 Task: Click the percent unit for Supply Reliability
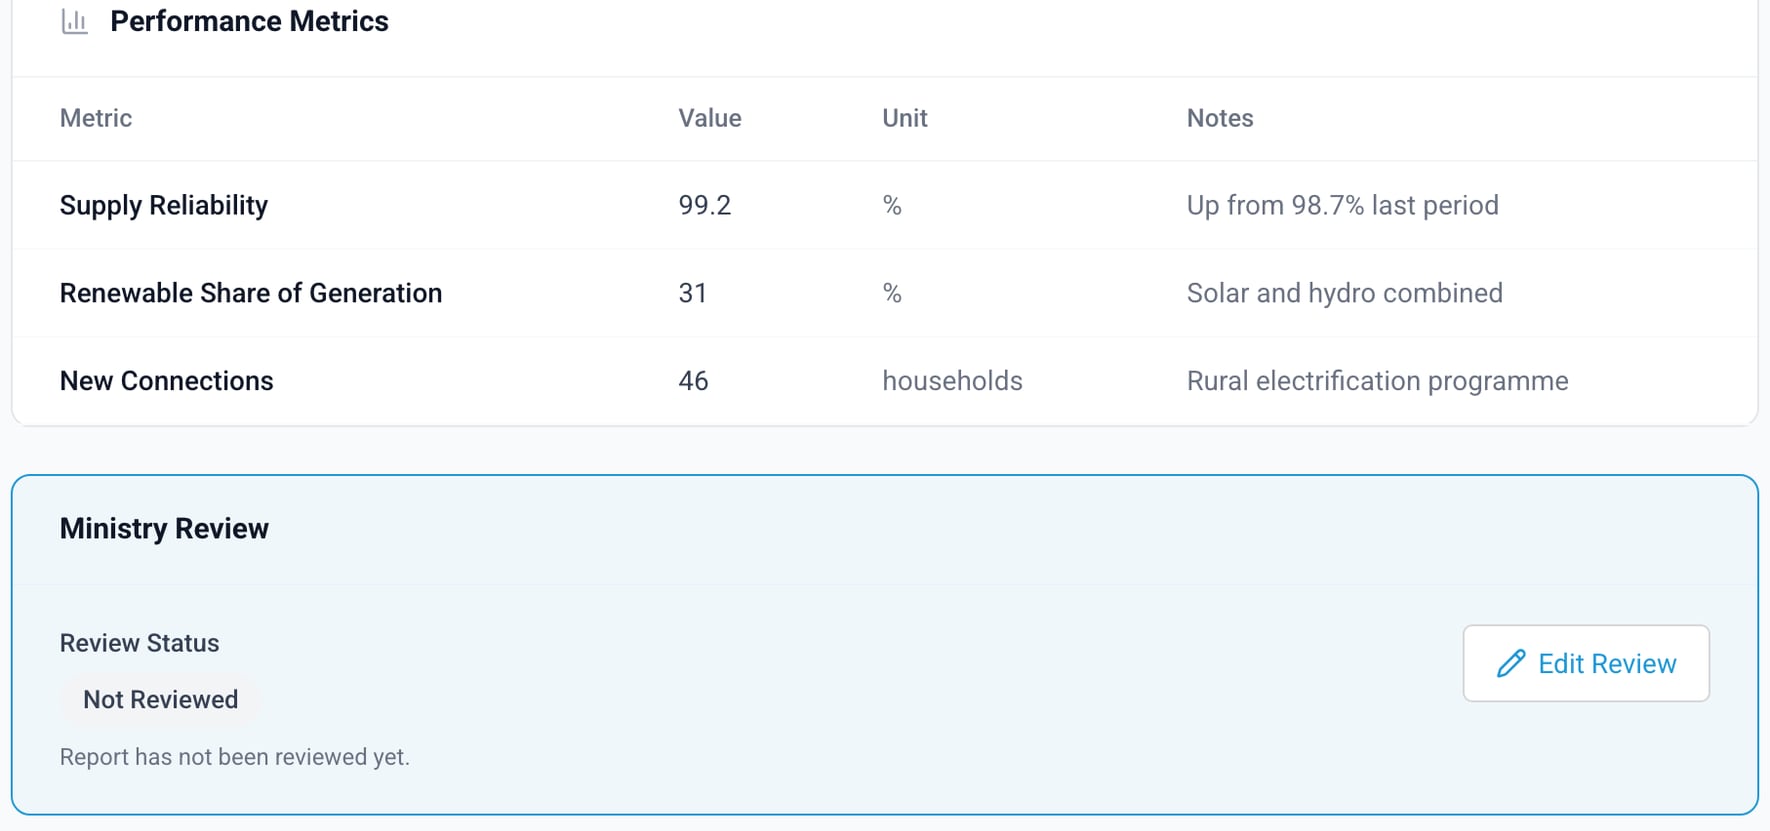pos(892,205)
